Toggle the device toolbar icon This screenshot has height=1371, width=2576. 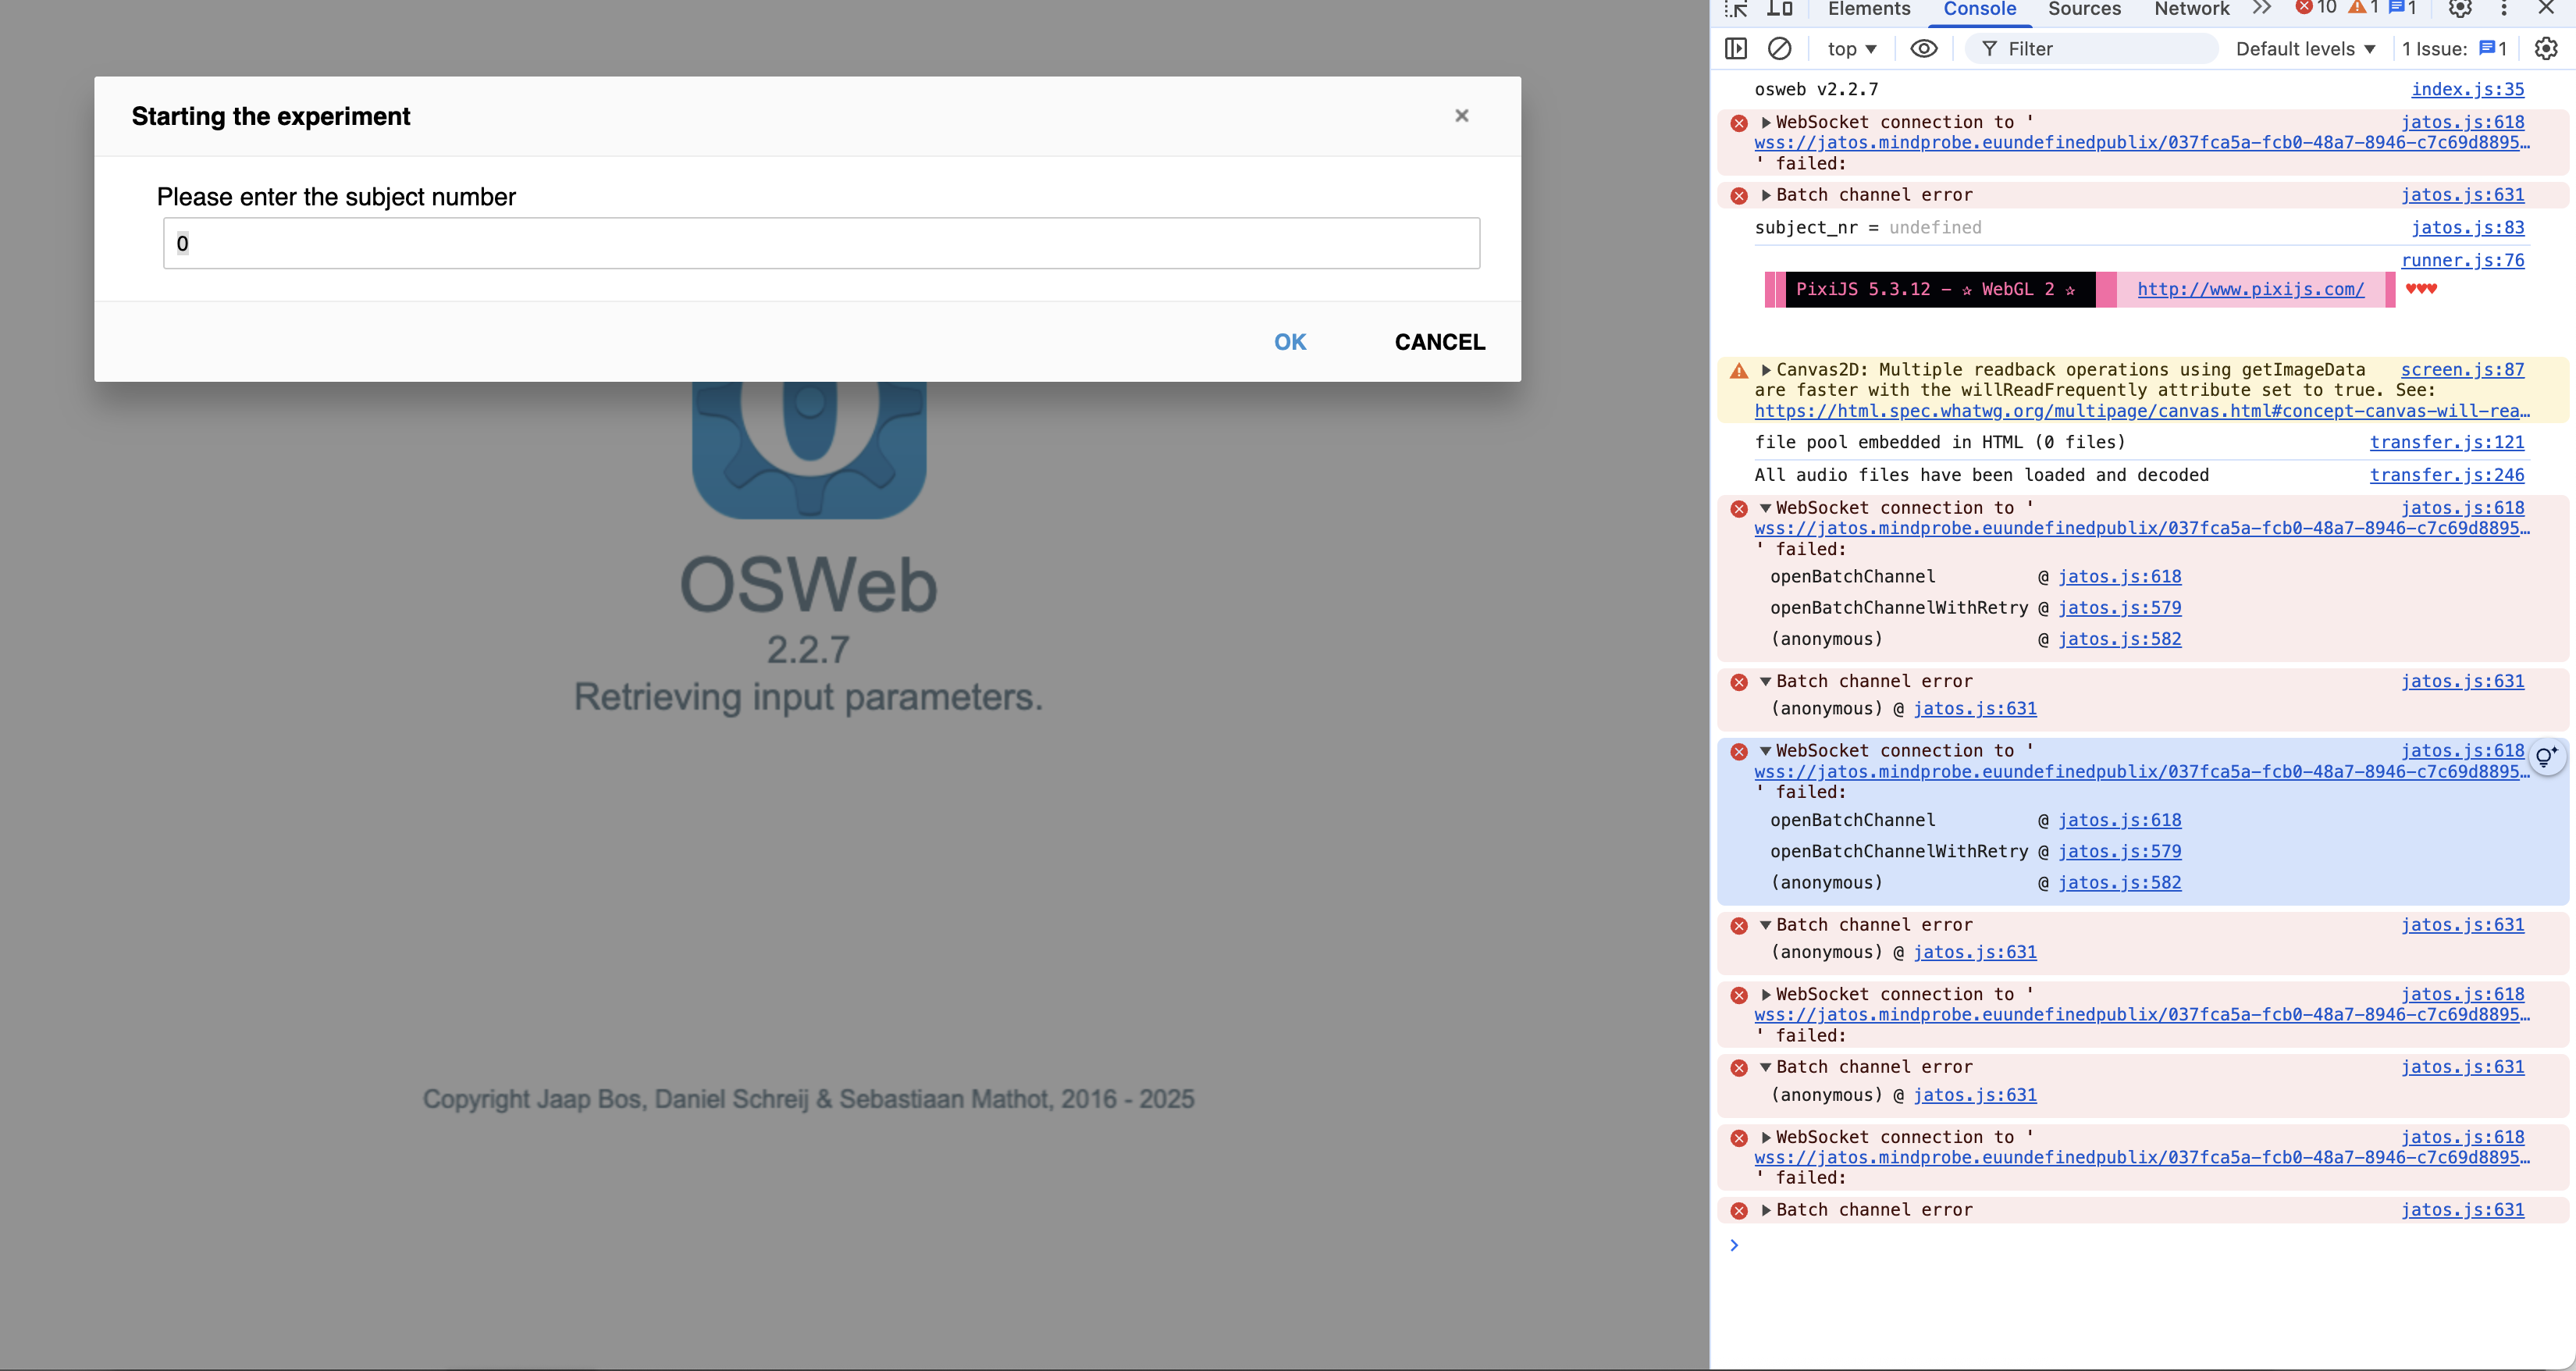1779,9
